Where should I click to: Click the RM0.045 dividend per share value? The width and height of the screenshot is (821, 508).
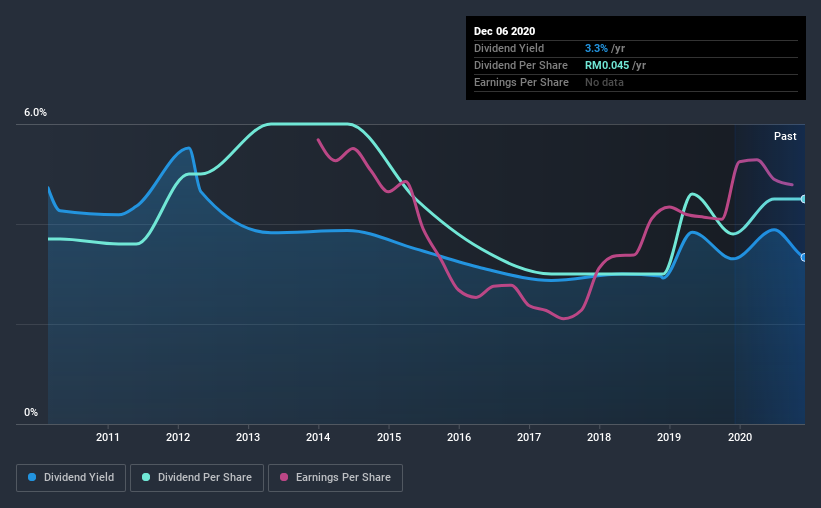coord(607,65)
